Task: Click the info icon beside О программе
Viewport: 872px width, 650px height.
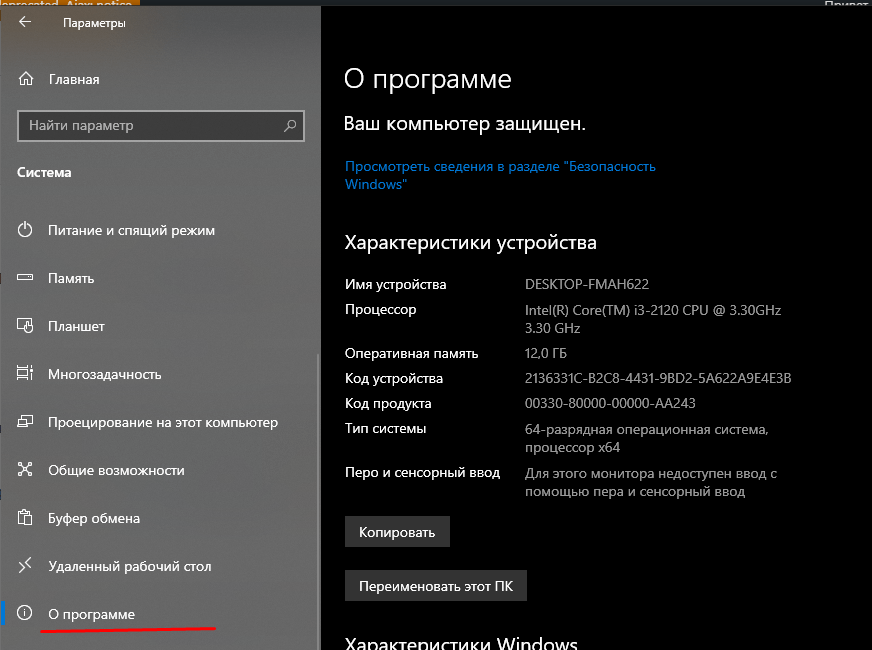Action: coord(26,614)
